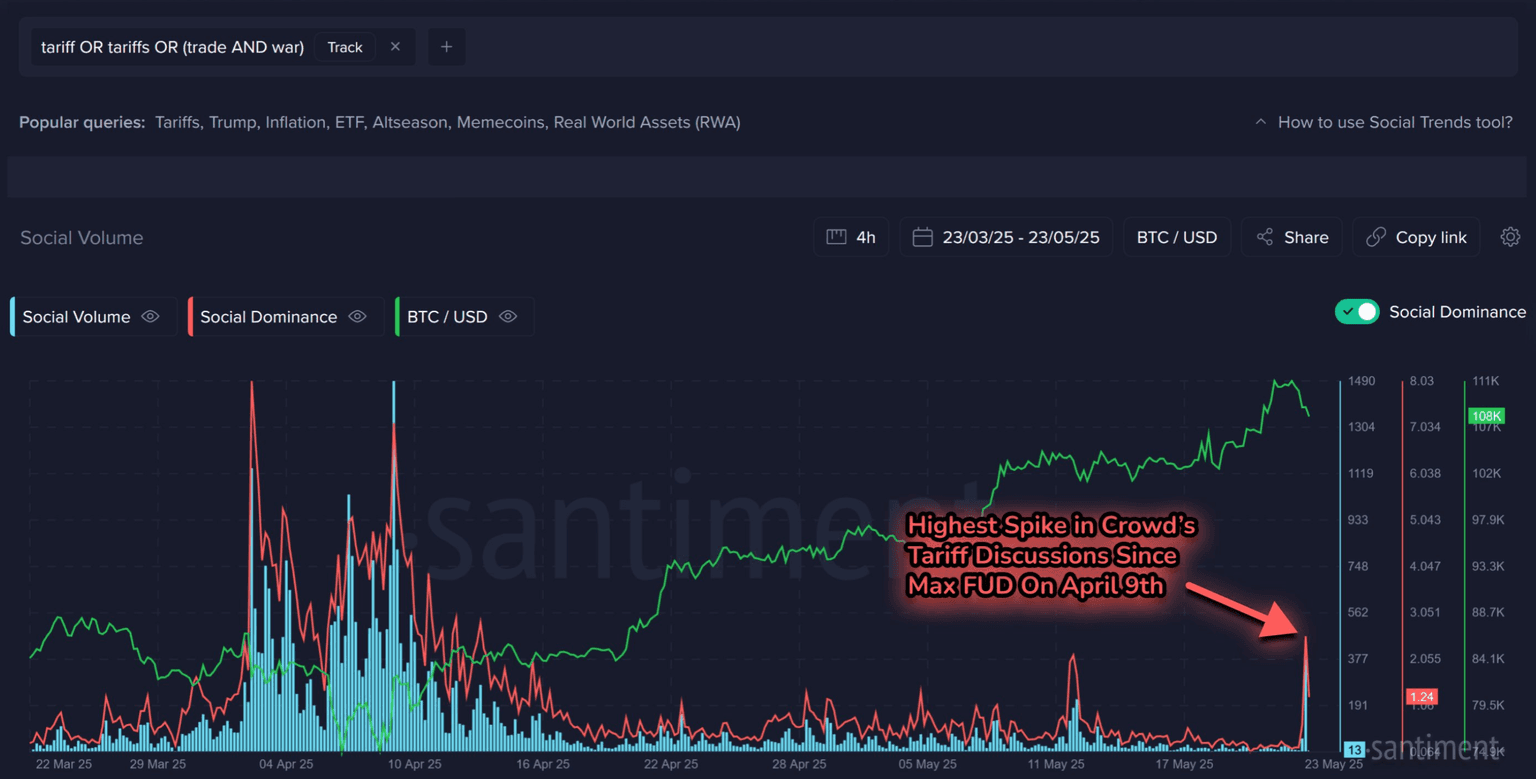The image size is (1536, 779).
Task: Click the Copy link chain icon
Action: point(1376,237)
